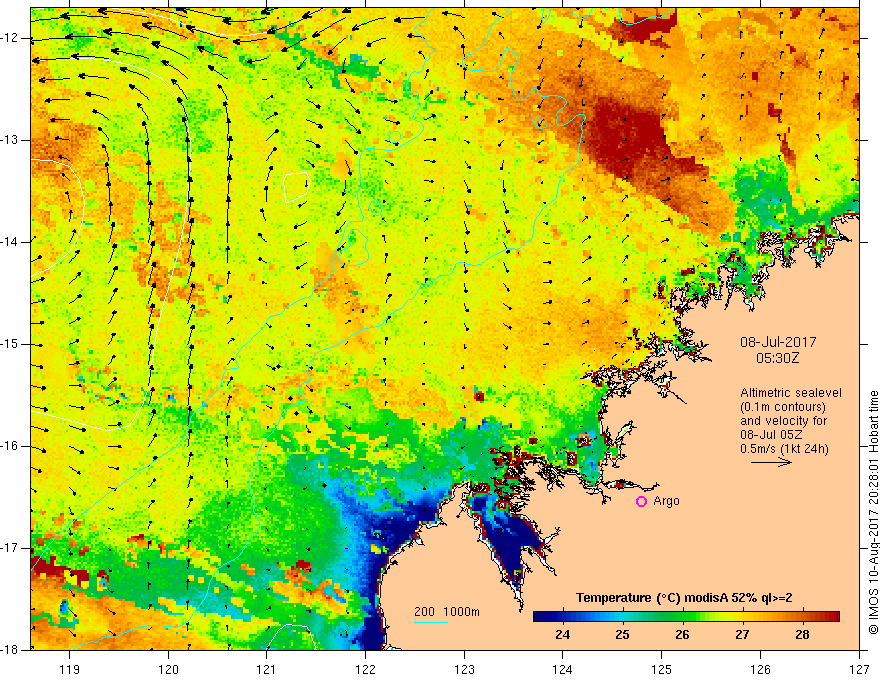Click the 200 1000m depth legend text

pos(447,612)
